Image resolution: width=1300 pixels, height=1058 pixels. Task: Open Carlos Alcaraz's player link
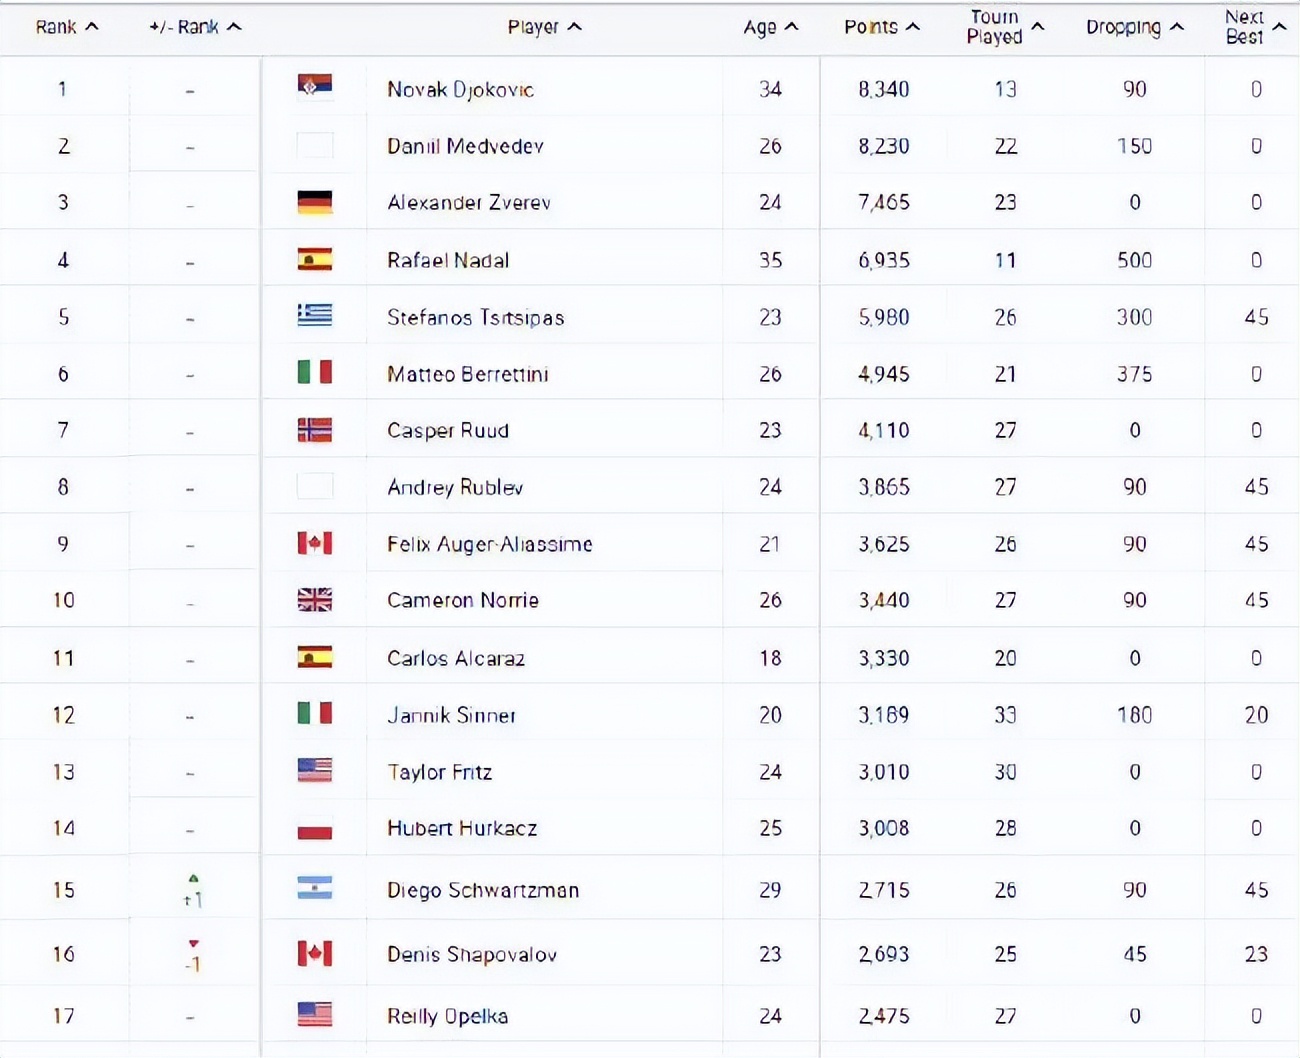pyautogui.click(x=456, y=658)
